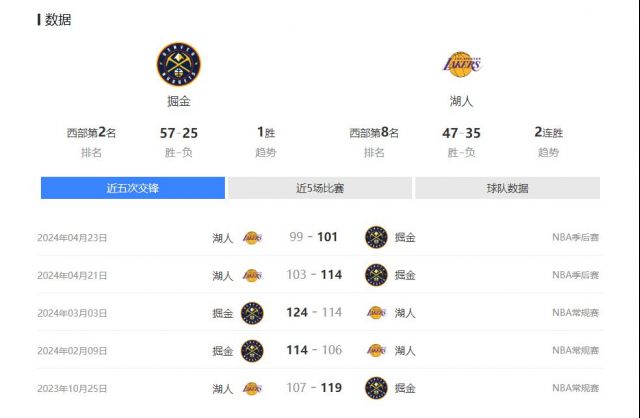Click Lakers logo in the 2023年10月25日 match row
Viewport: 640px width, 418px height.
(x=252, y=388)
